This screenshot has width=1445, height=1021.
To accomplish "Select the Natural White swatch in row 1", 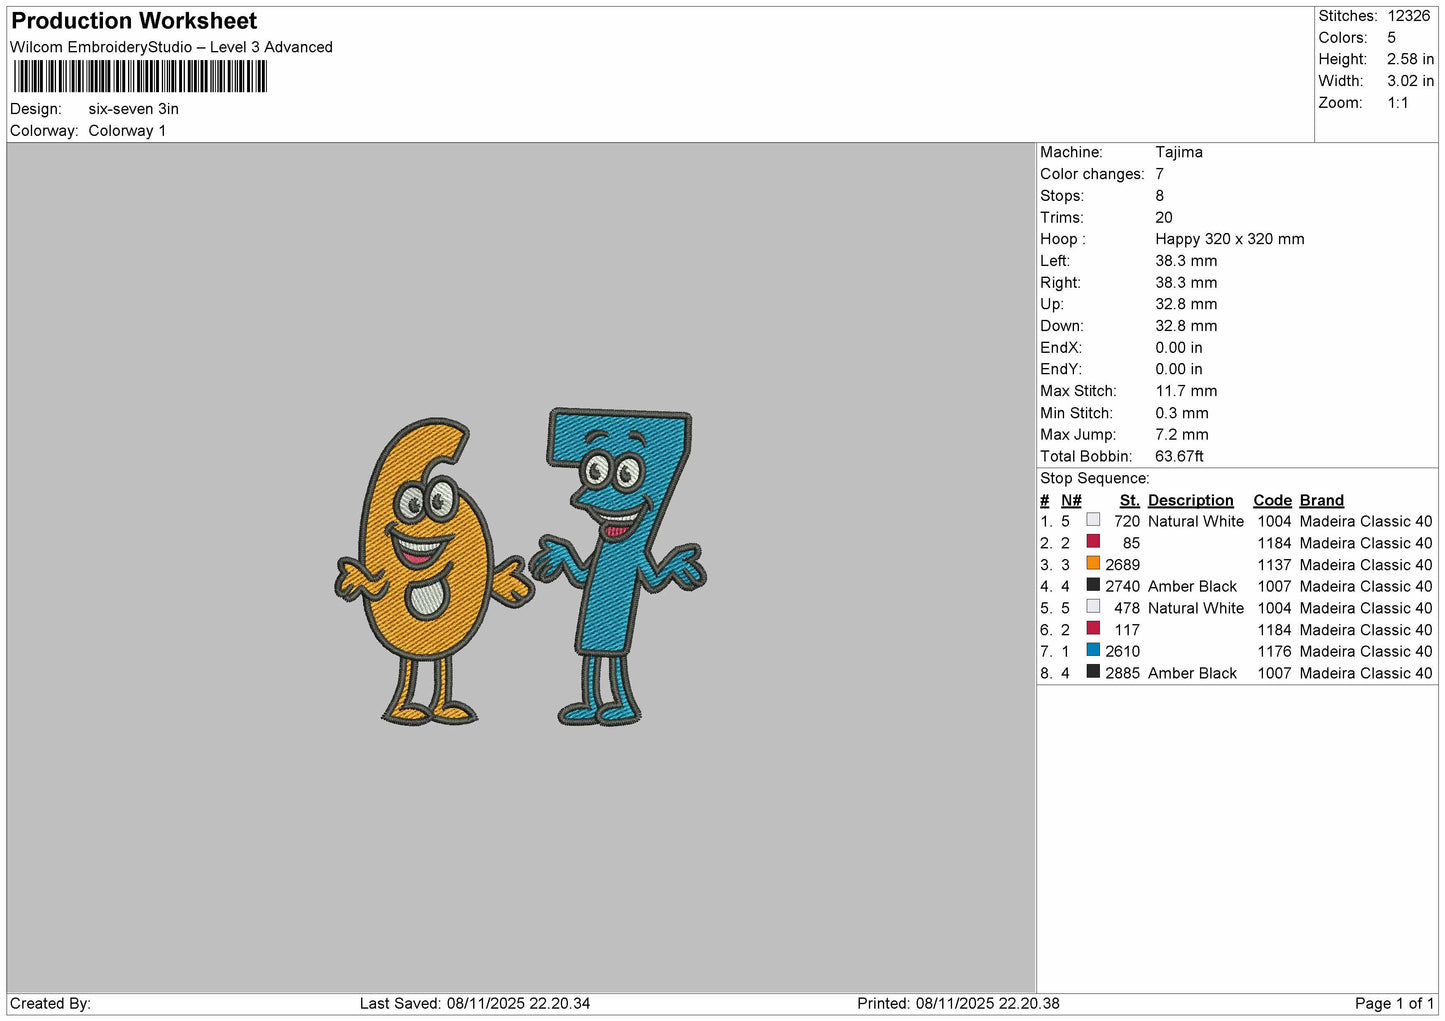I will pyautogui.click(x=1093, y=520).
